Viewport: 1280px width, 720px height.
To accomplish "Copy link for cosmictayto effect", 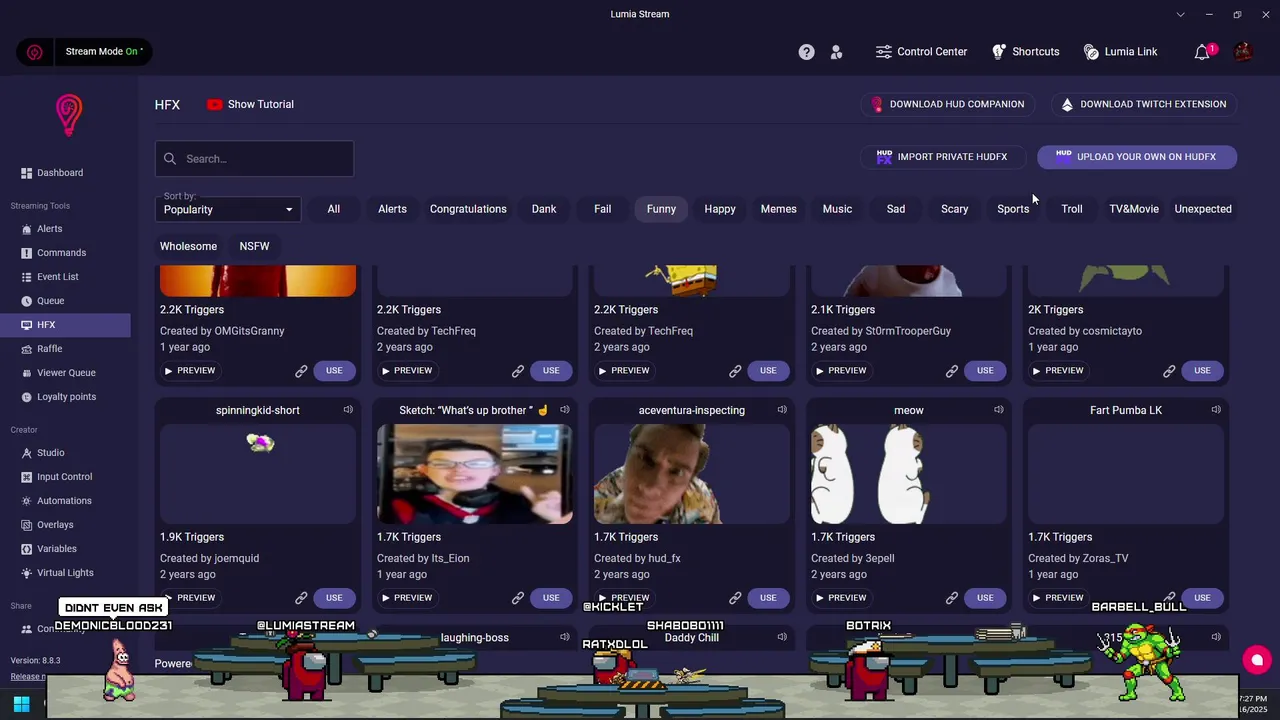I will (1169, 371).
